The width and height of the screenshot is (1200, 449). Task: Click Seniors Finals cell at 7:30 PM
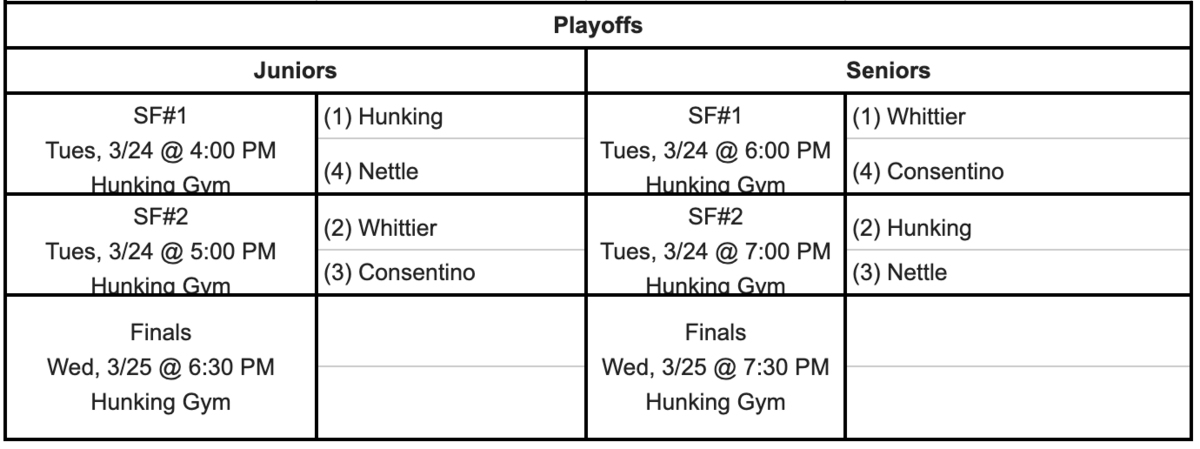[715, 369]
